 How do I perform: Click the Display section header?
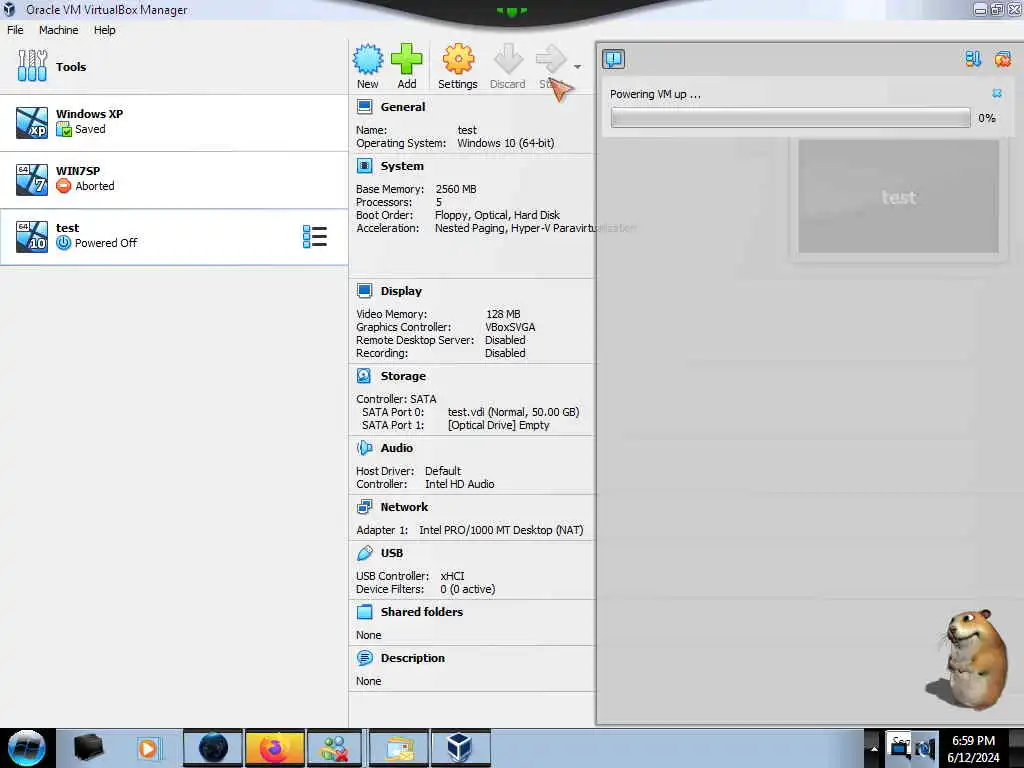(401, 291)
